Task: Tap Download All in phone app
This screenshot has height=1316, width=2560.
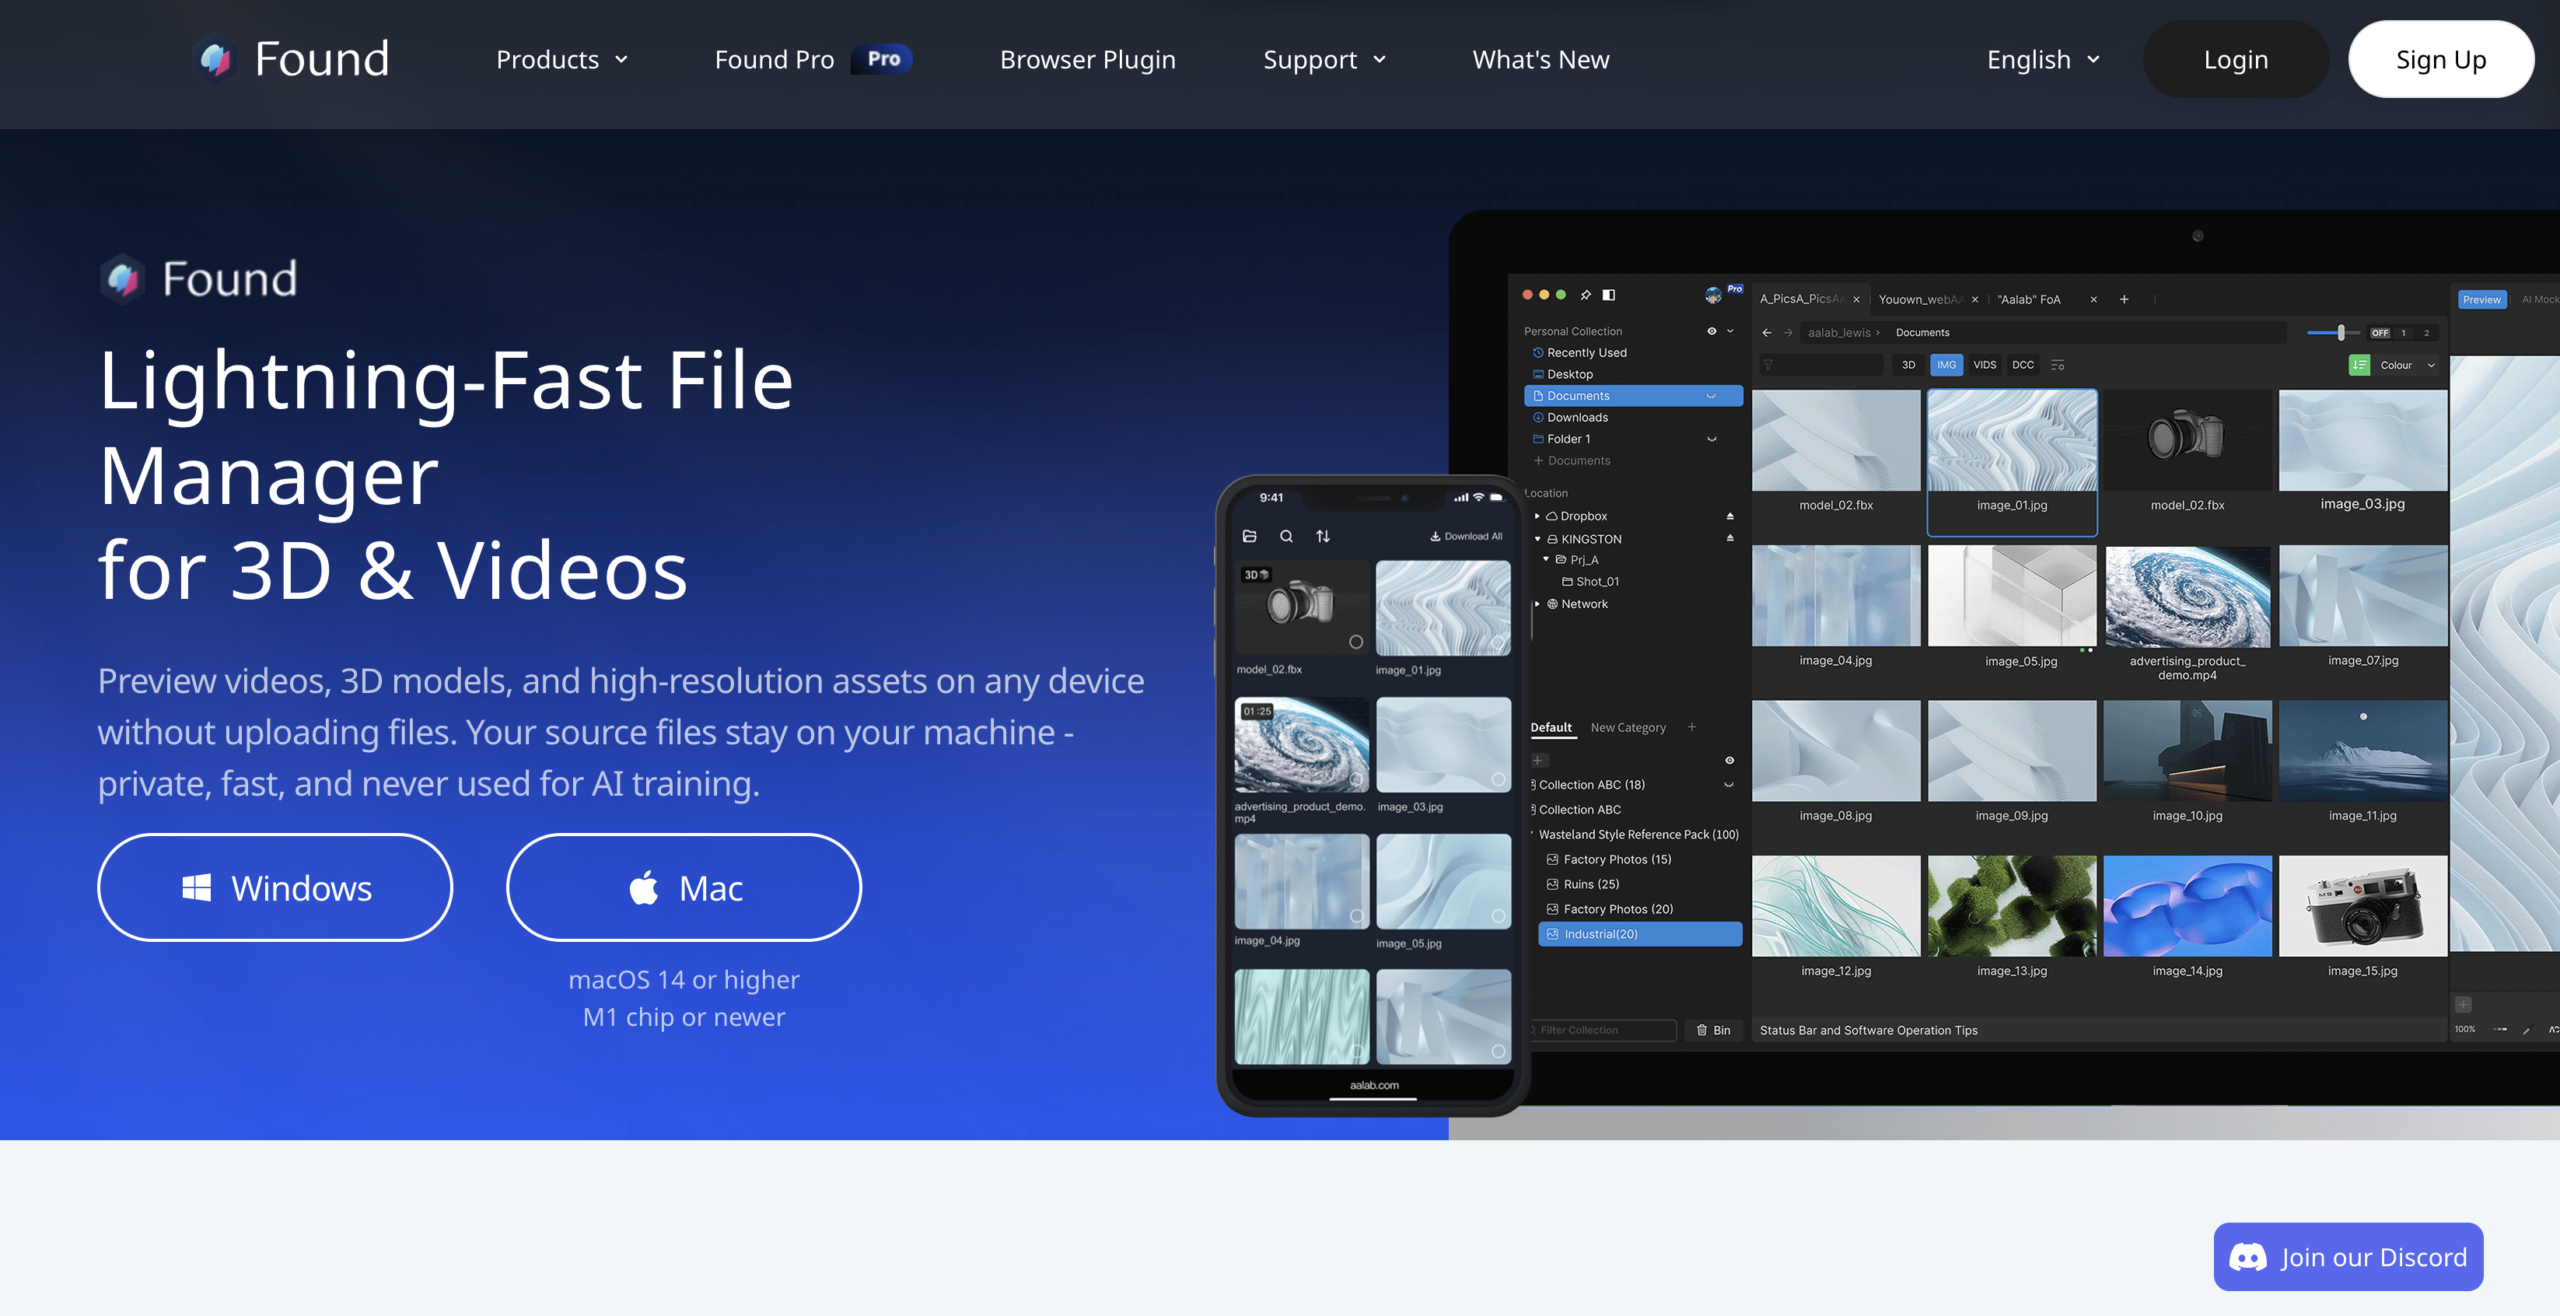Action: point(1466,536)
